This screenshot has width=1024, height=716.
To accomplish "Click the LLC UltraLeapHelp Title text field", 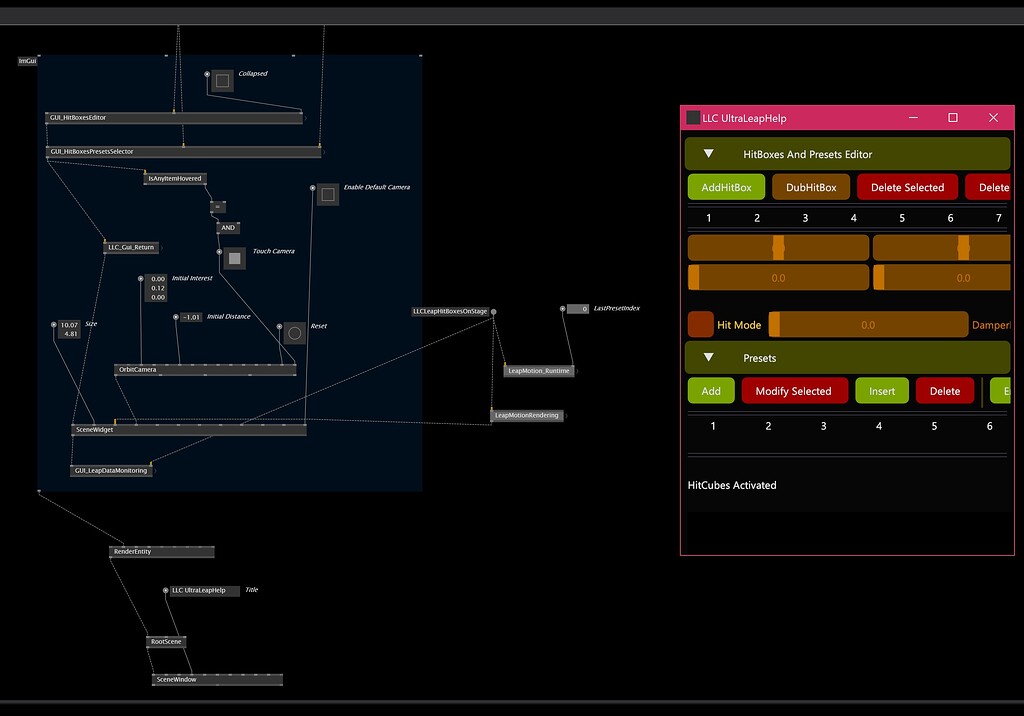I will tap(204, 591).
